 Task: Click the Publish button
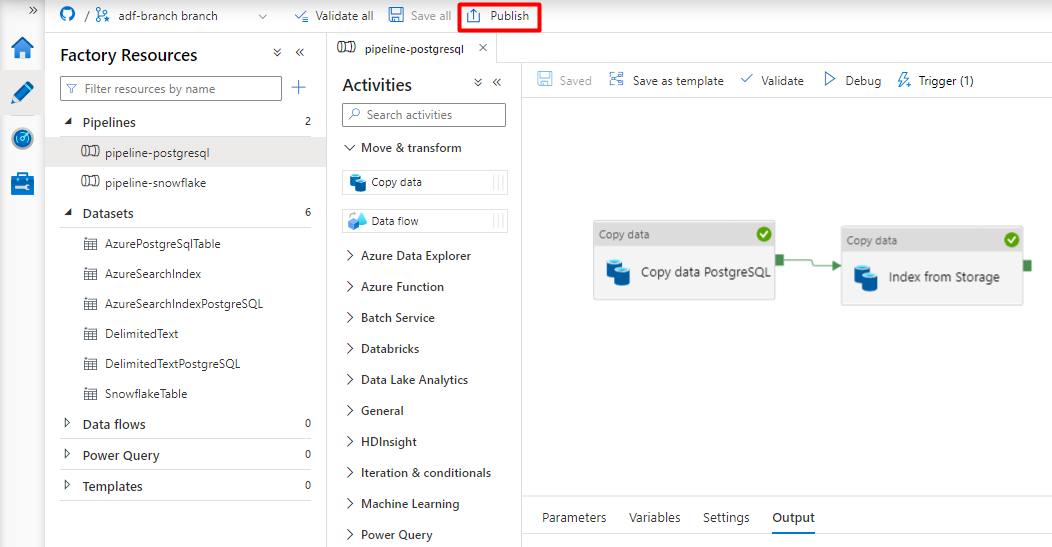point(498,15)
